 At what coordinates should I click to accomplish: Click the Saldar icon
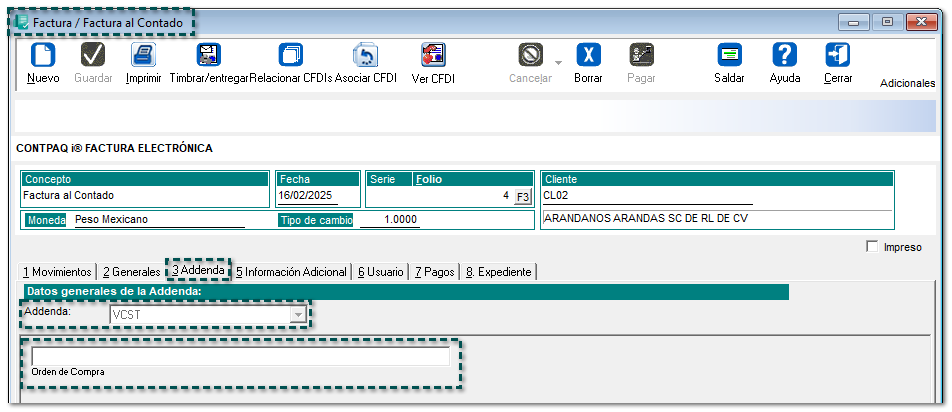729,55
